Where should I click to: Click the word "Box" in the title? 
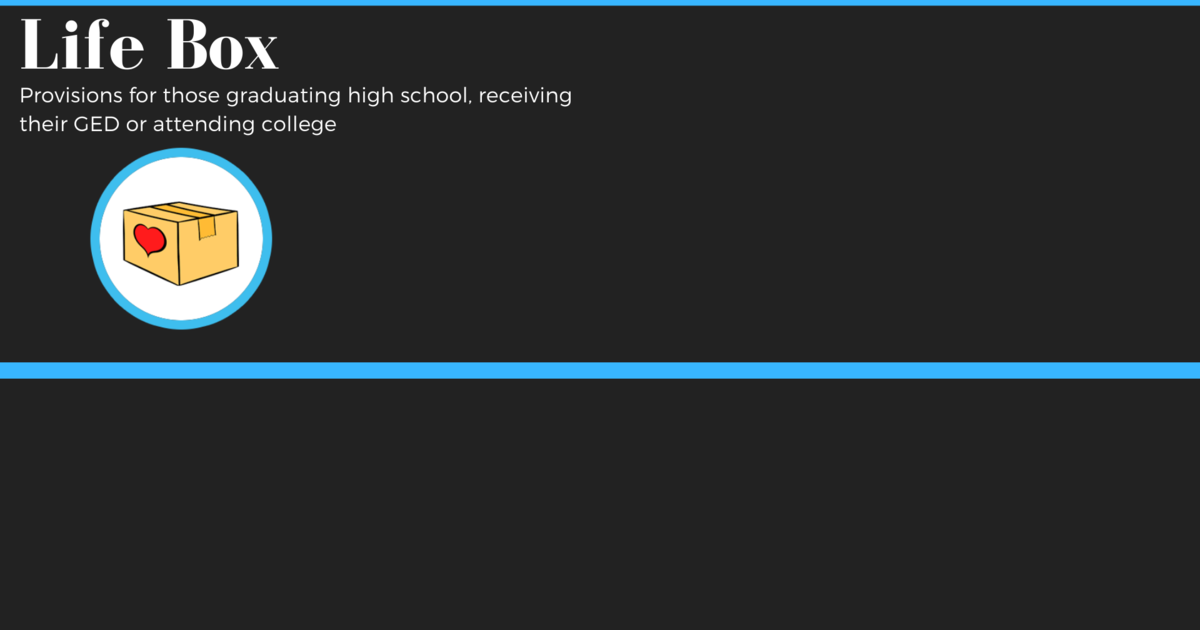(222, 45)
